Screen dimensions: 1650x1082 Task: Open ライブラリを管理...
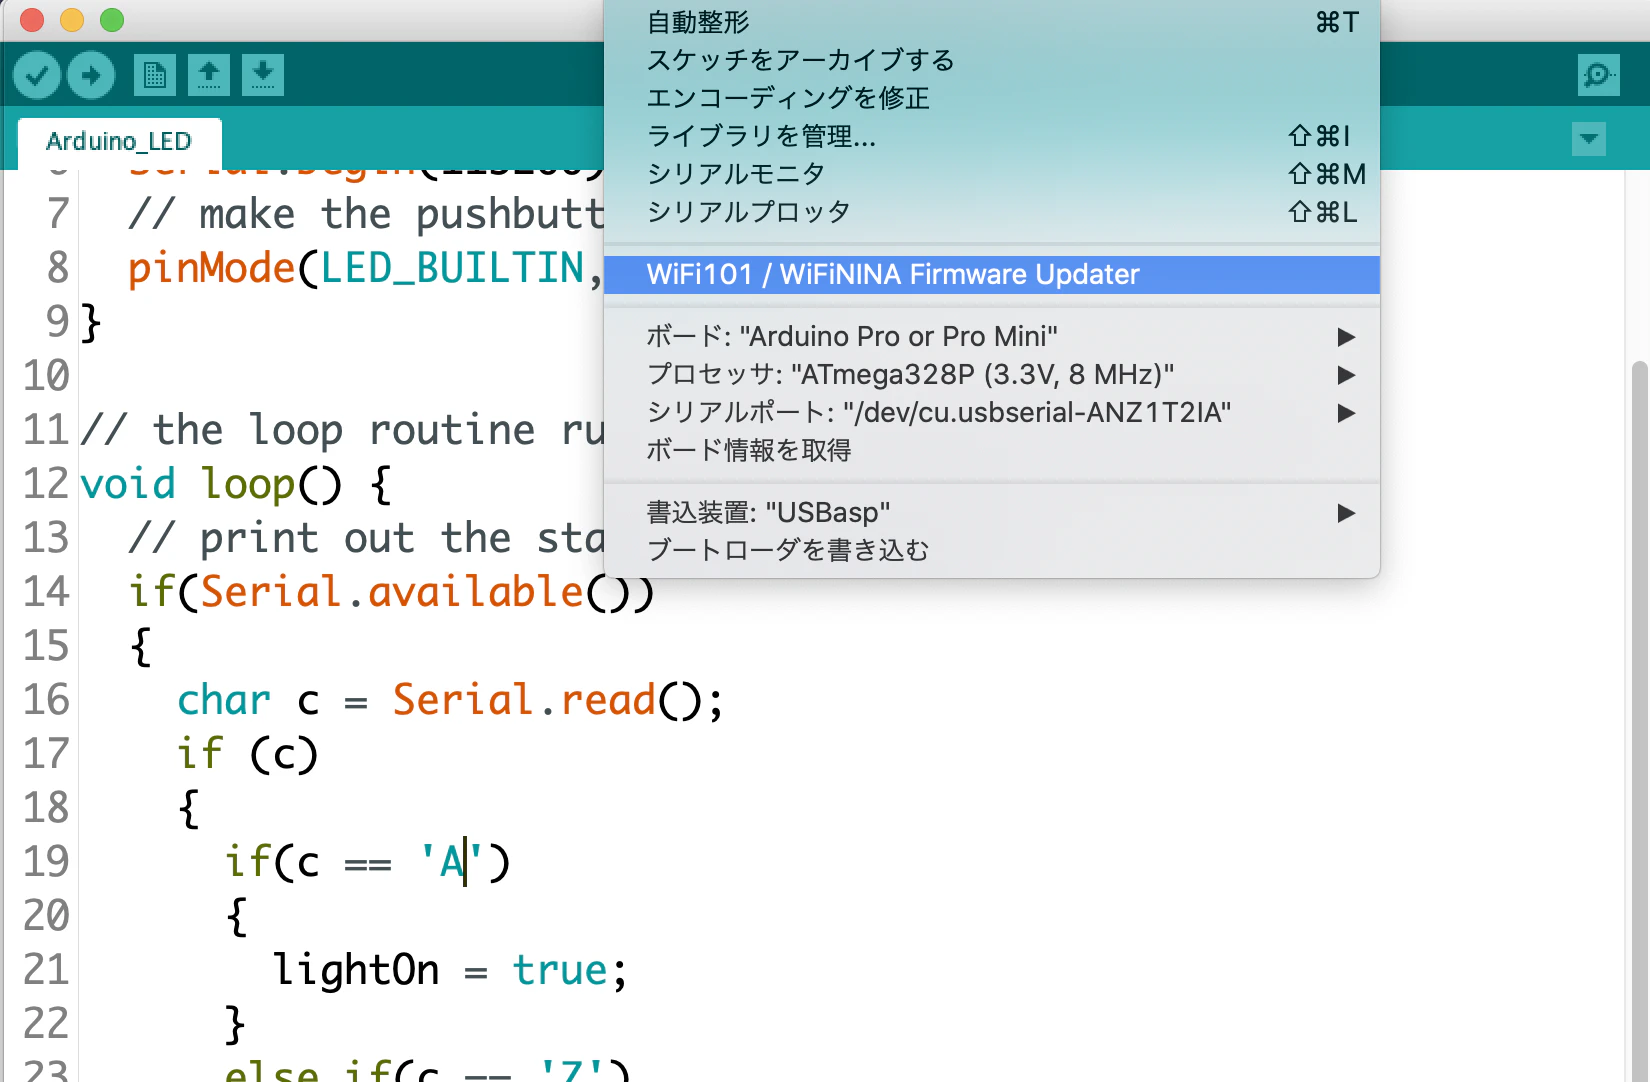(992, 136)
